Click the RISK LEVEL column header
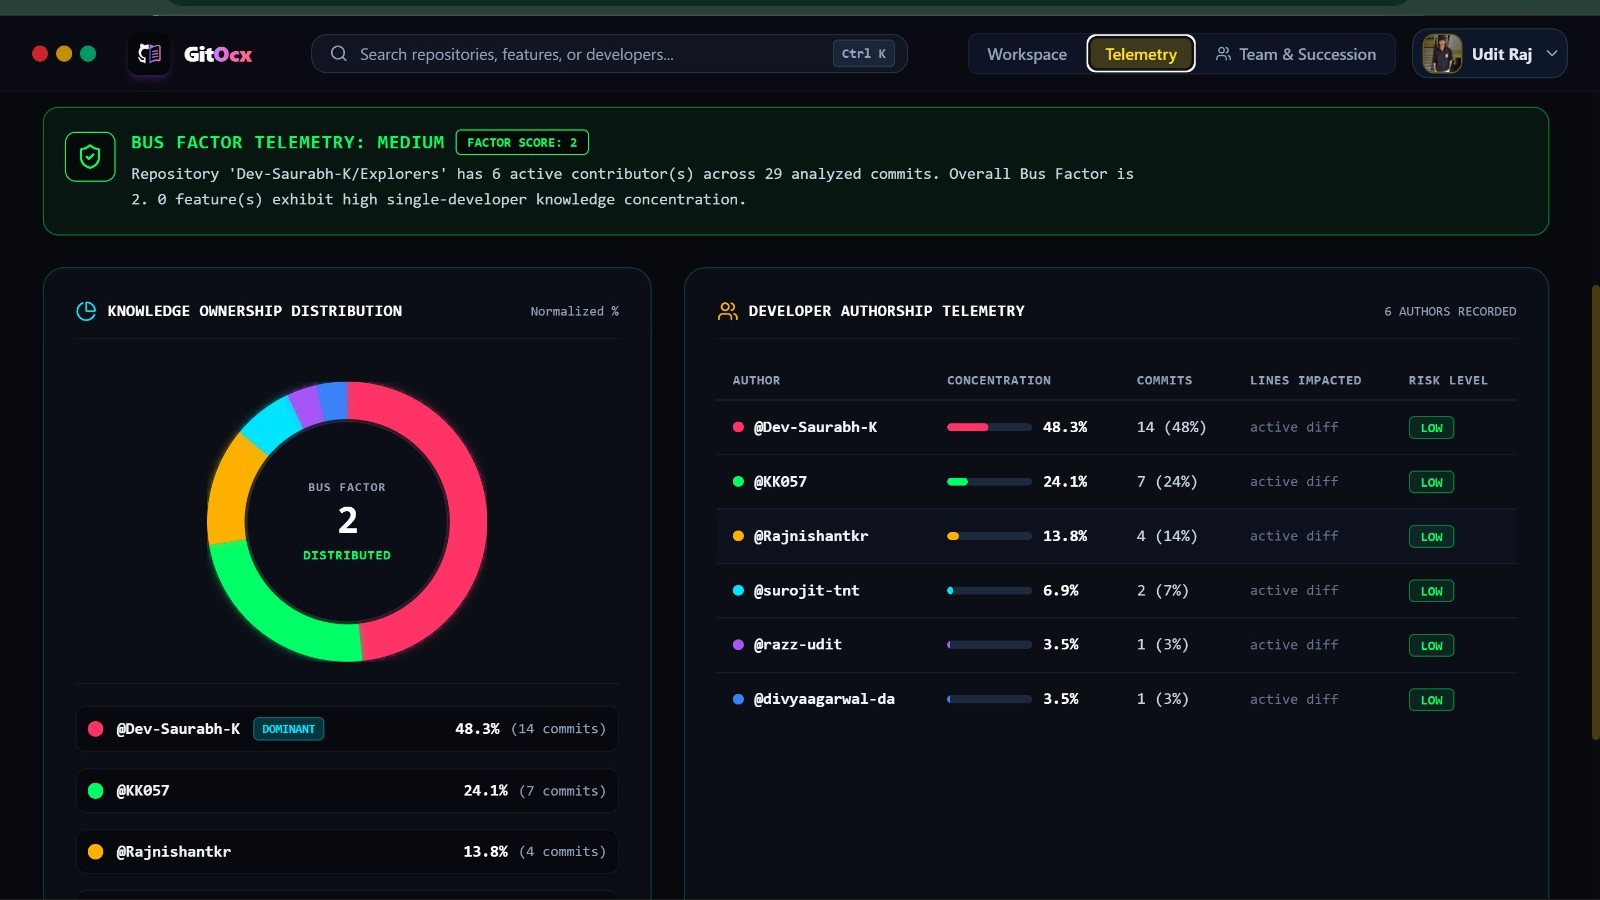1600x900 pixels. [1448, 381]
